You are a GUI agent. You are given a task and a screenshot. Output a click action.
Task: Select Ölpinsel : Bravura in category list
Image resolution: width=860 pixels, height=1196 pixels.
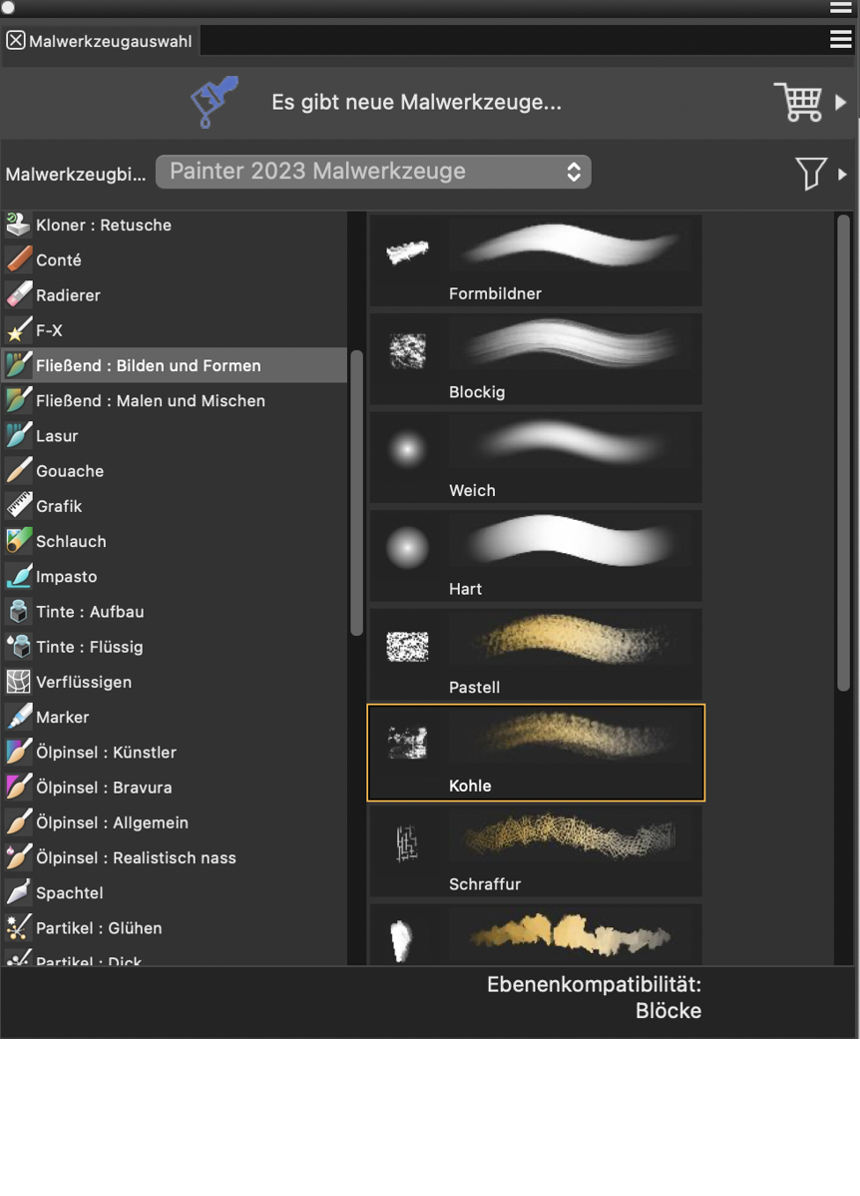click(104, 787)
